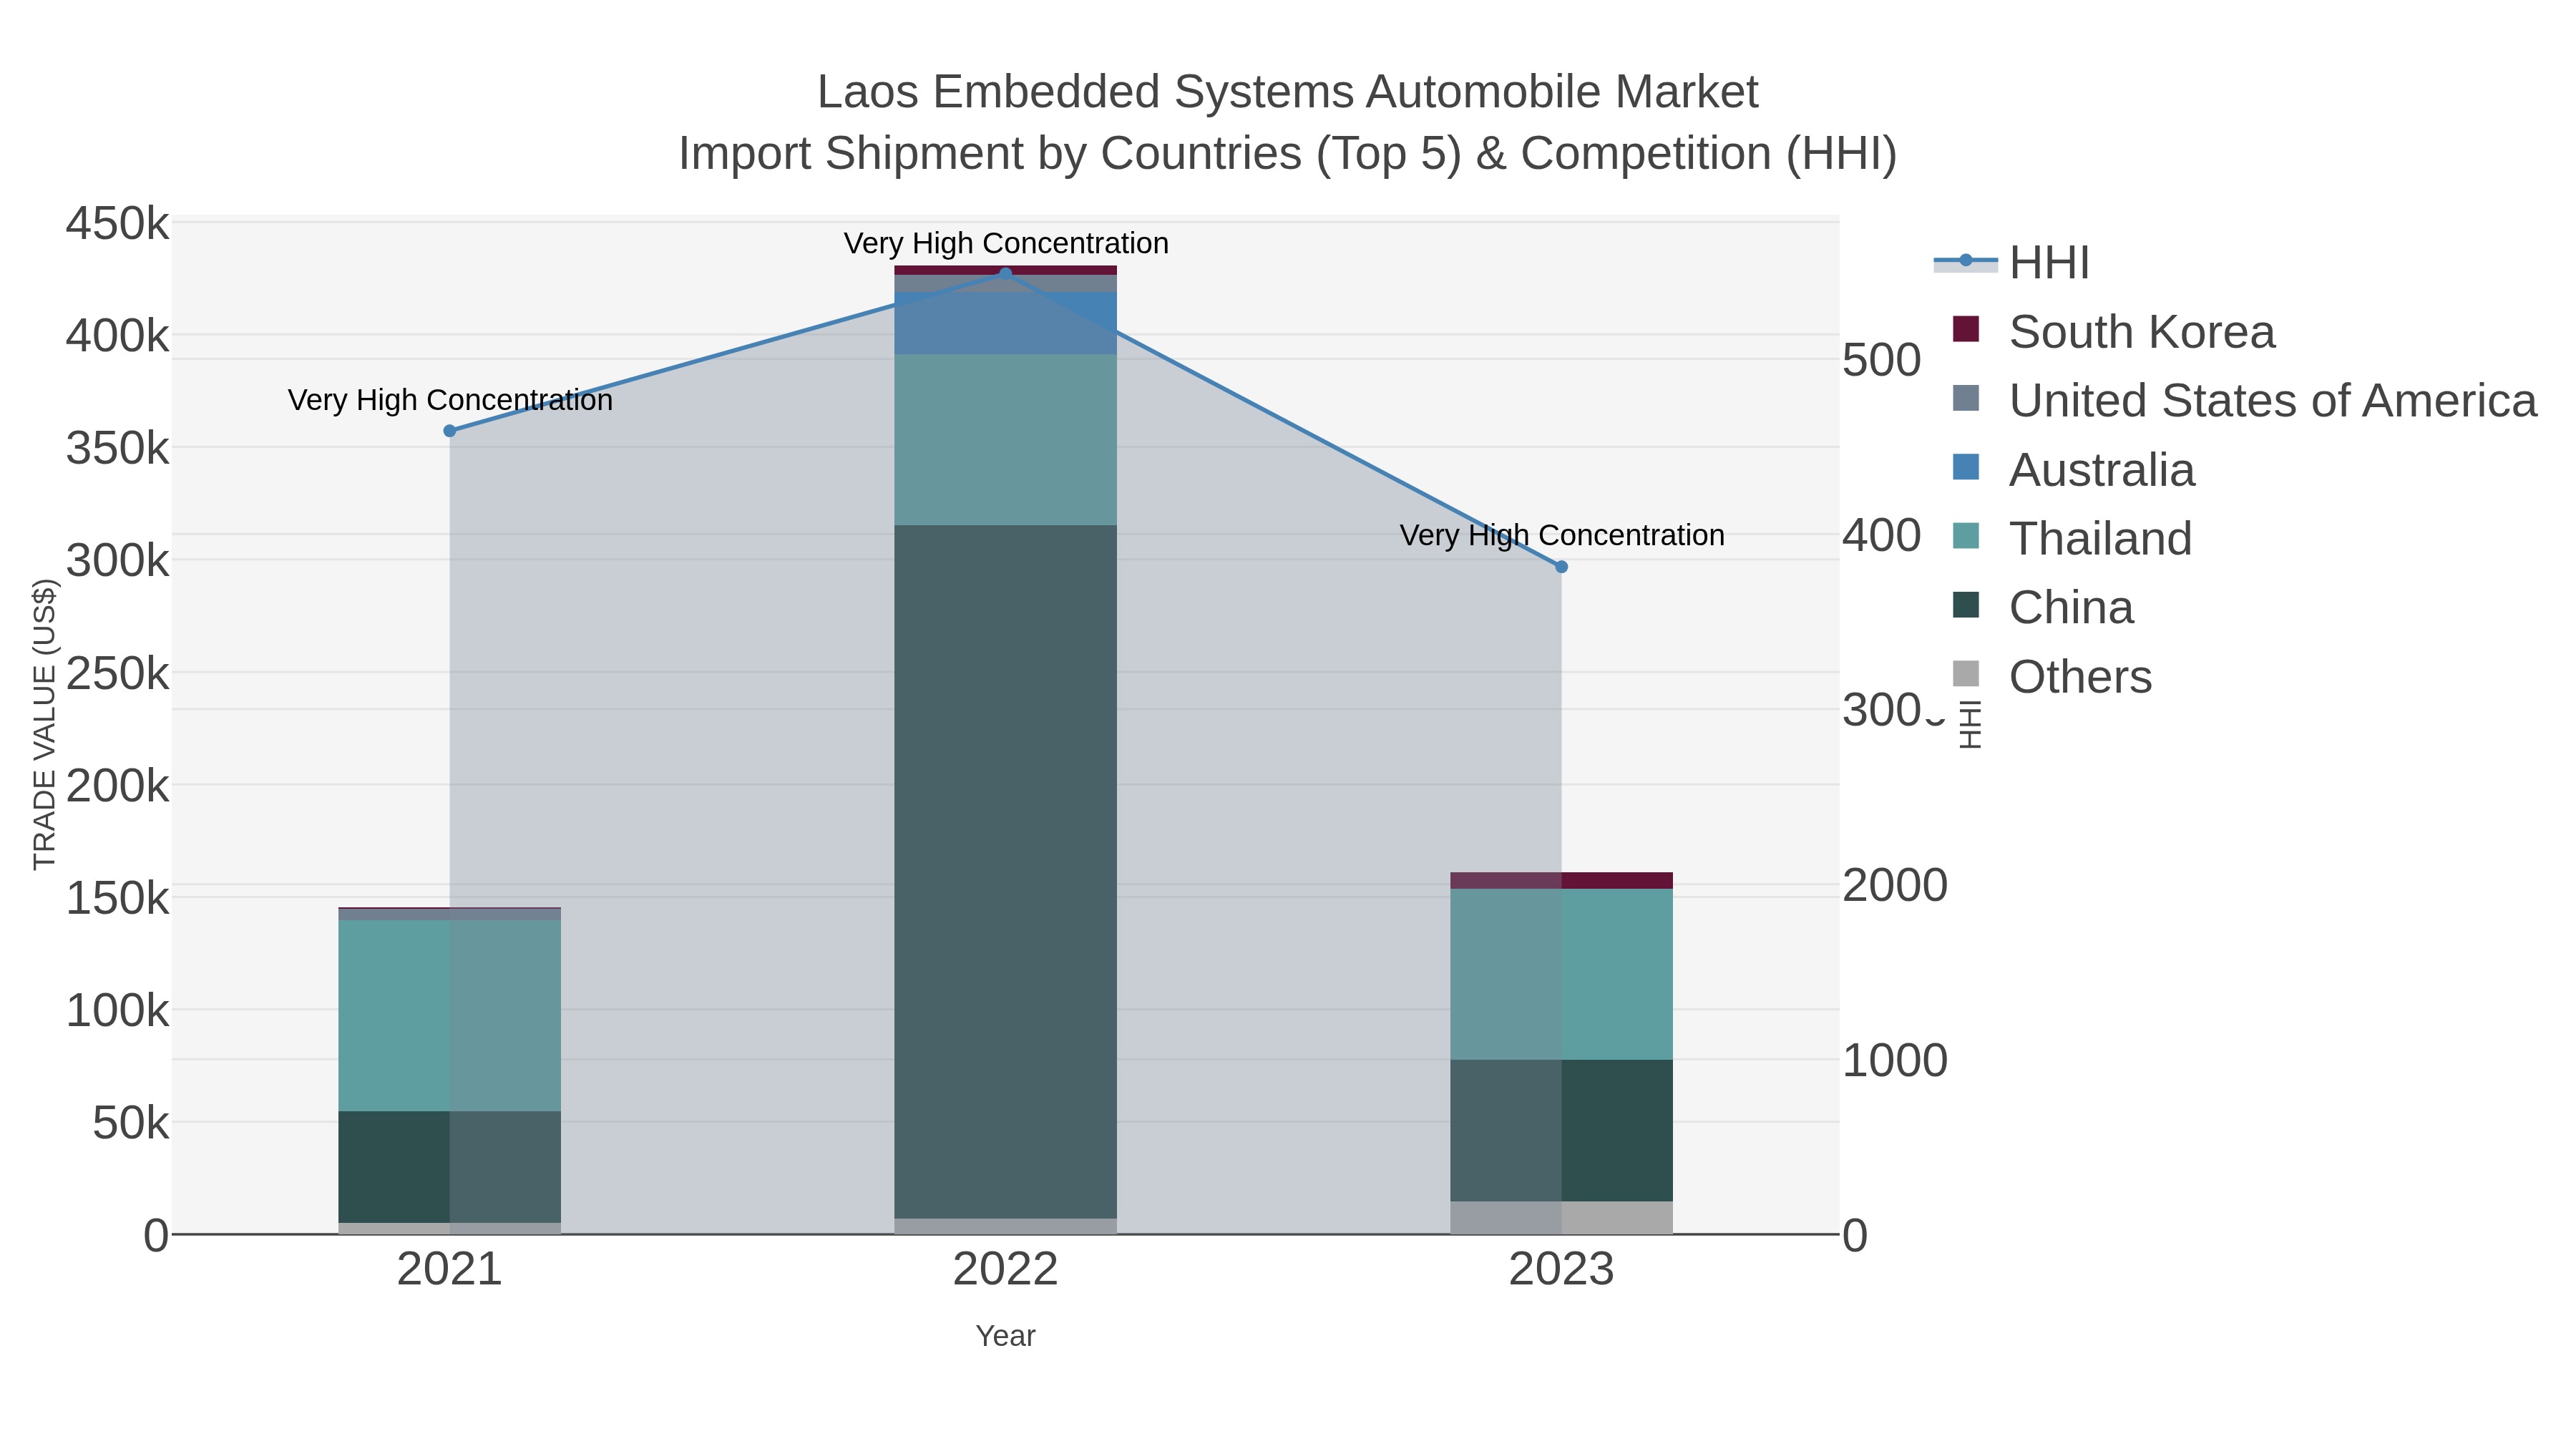Click the 2000 right-axis tick label
Screen dimensions: 2576x1449
[1895, 885]
